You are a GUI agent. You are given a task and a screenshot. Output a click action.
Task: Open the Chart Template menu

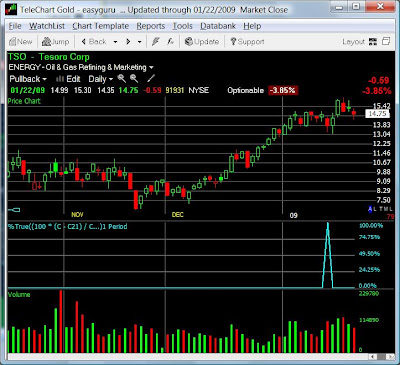(100, 26)
